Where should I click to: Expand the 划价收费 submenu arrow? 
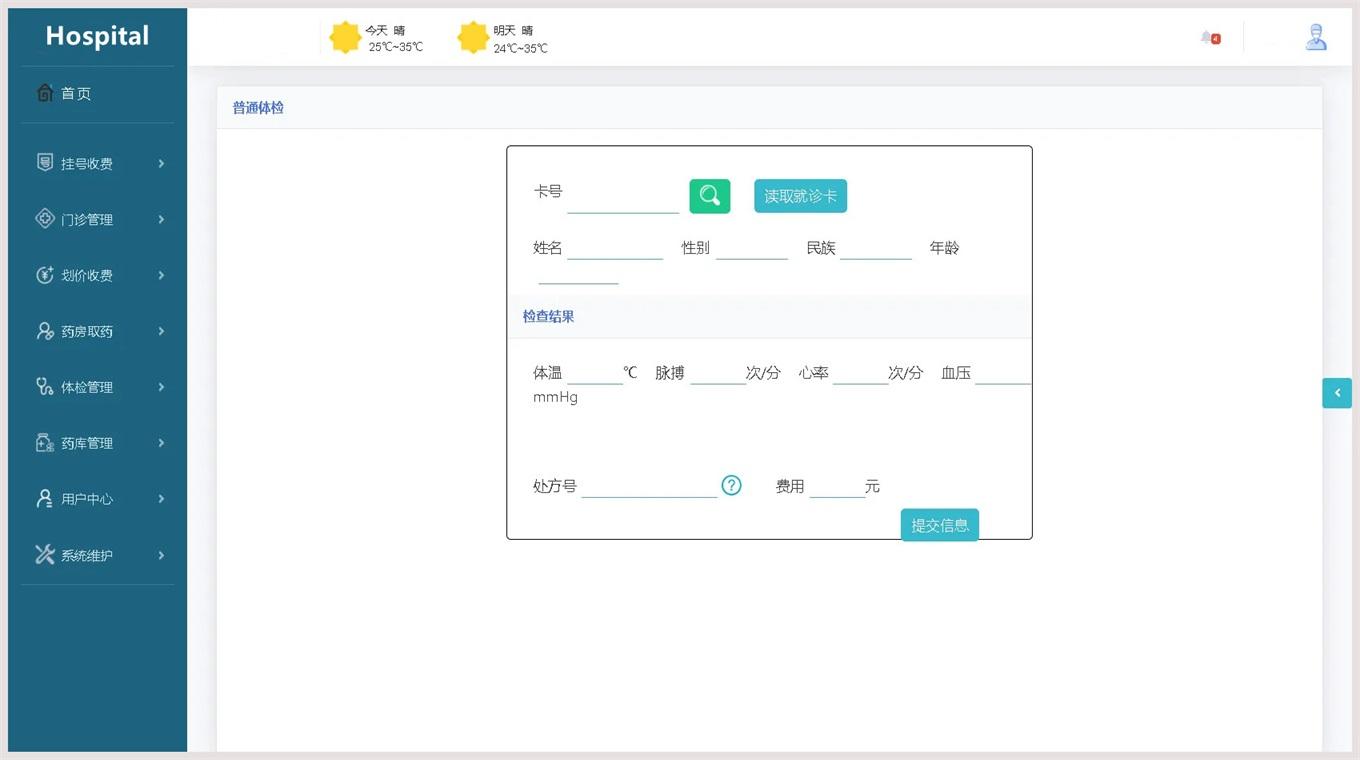click(161, 276)
